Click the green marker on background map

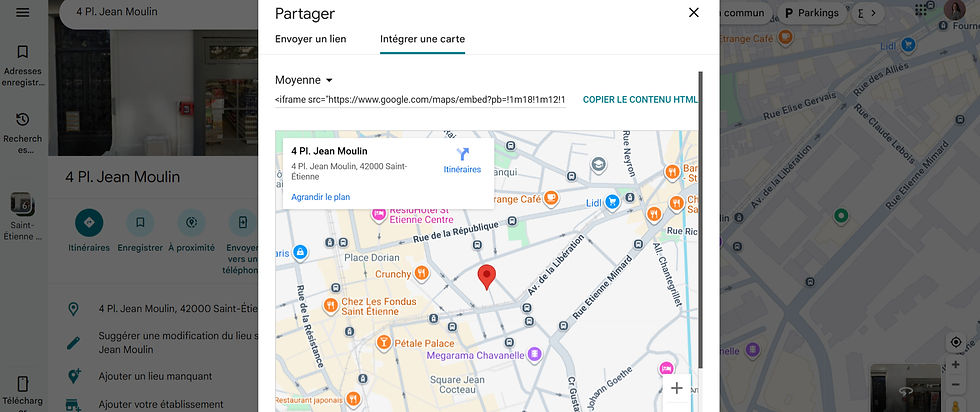point(841,216)
